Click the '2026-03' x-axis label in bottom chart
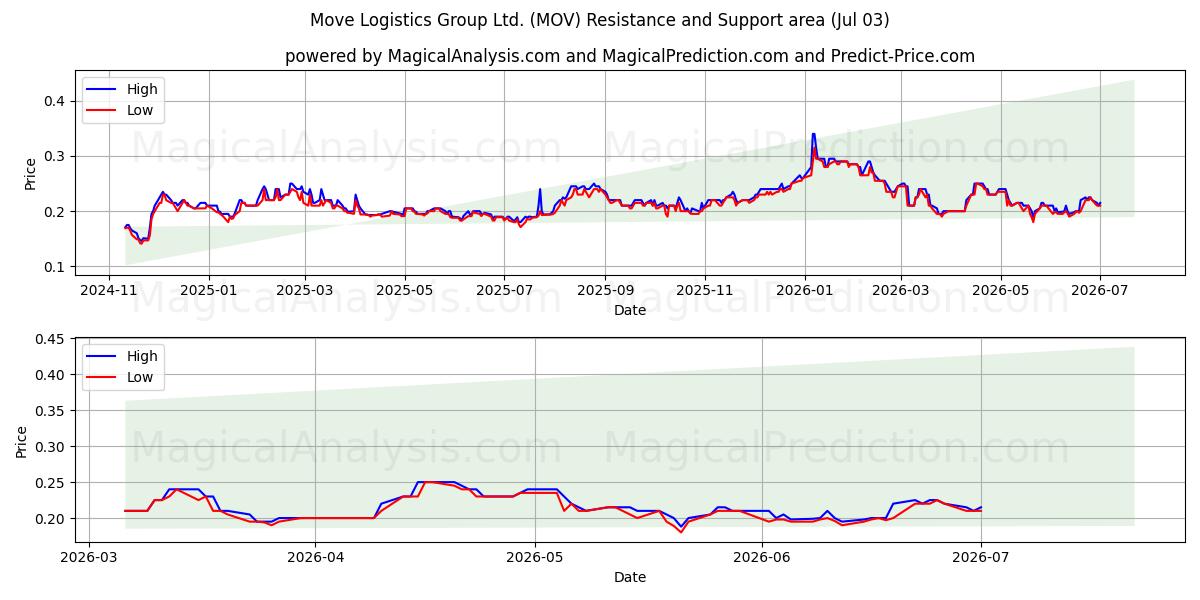The image size is (1200, 600). [x=90, y=558]
